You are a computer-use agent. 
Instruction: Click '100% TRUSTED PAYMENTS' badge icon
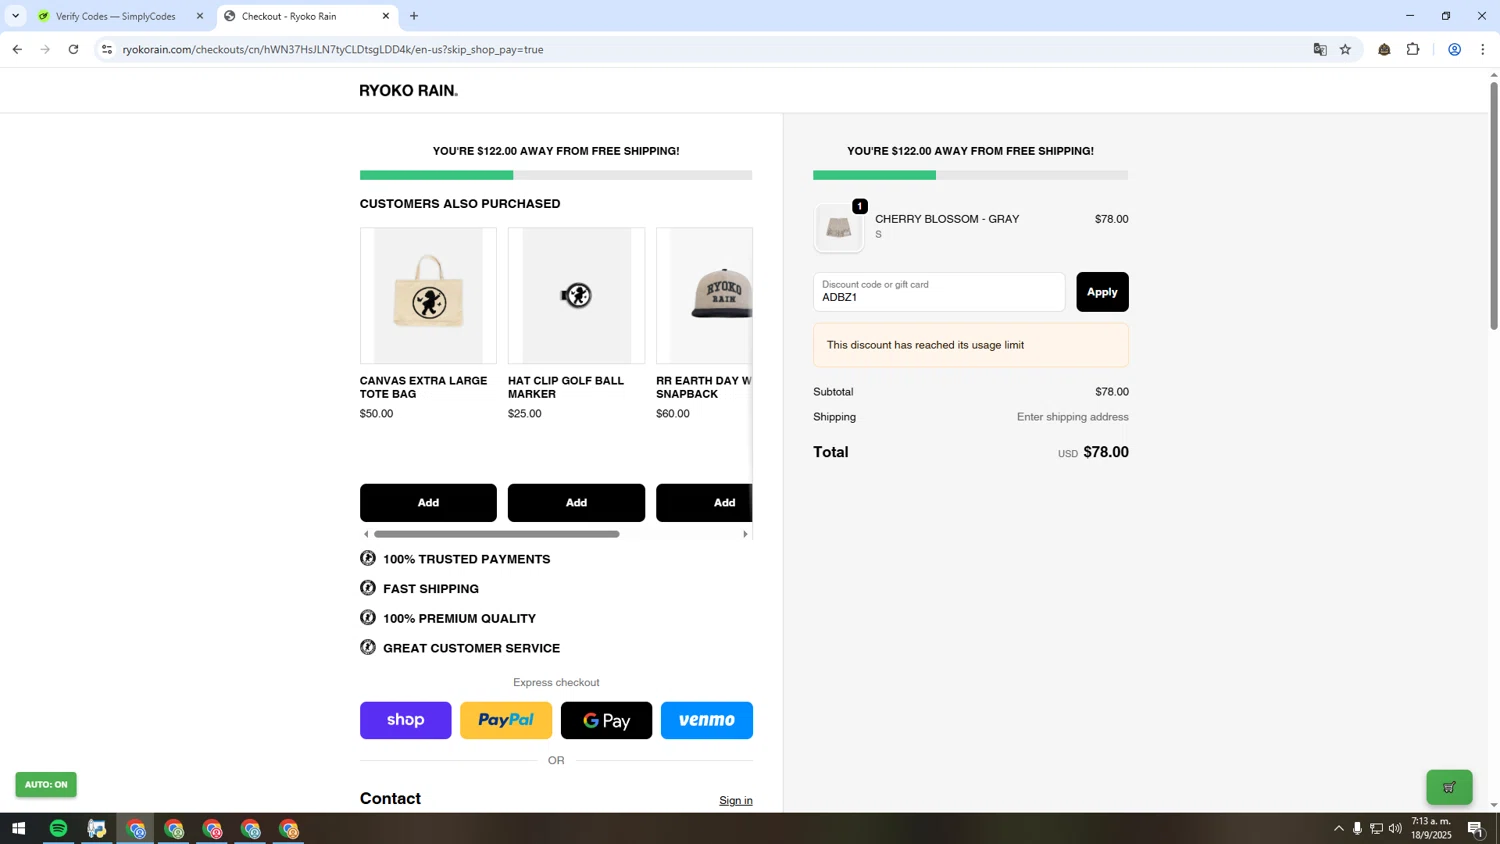click(368, 558)
